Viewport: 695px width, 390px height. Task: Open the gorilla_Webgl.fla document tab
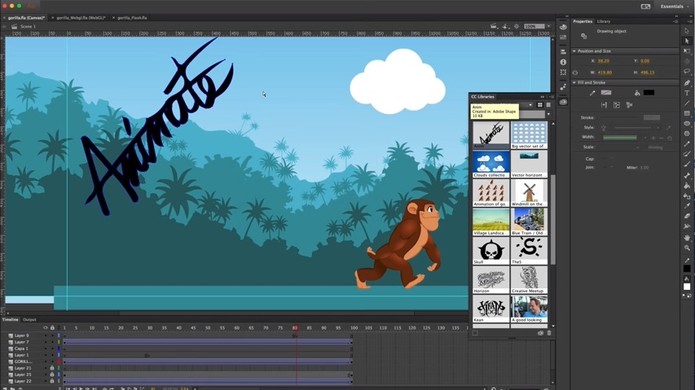81,18
